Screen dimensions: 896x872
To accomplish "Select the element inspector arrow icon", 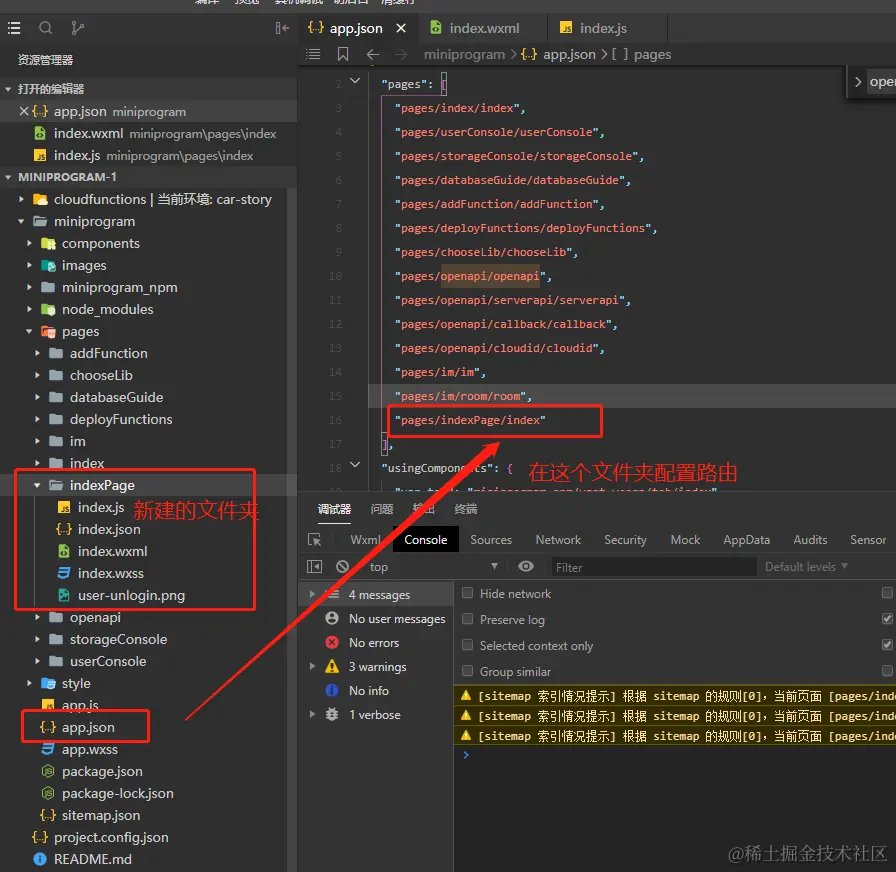I will [315, 540].
